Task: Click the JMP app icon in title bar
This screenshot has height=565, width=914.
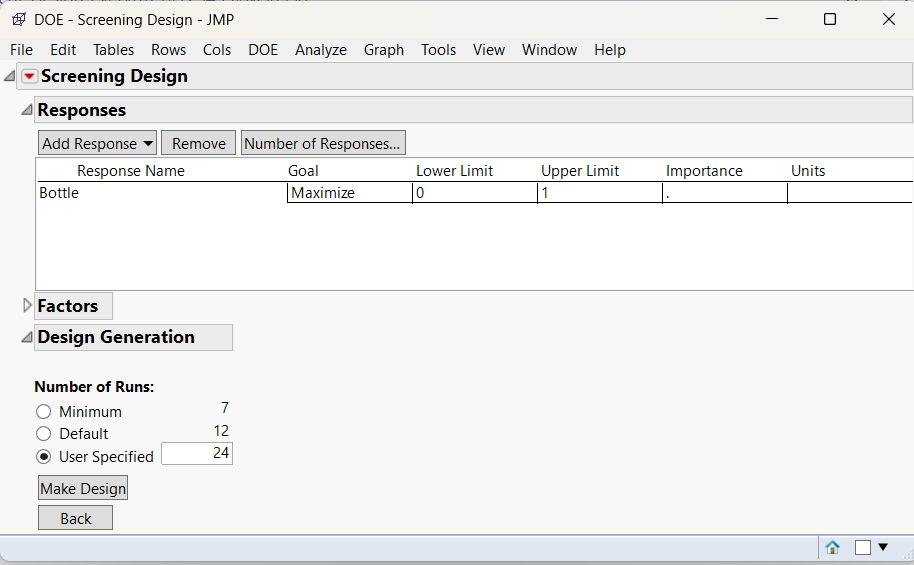Action: coord(18,19)
